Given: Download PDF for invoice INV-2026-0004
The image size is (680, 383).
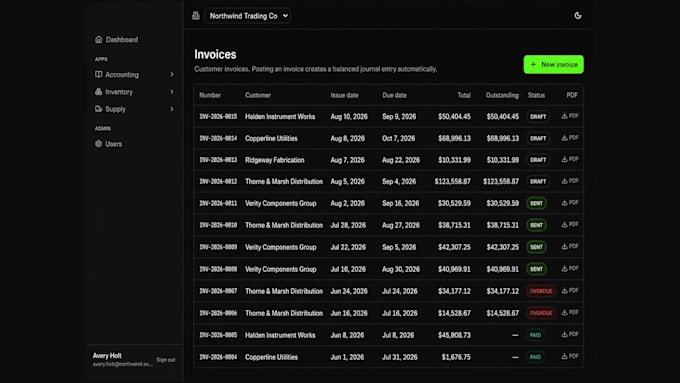Looking at the screenshot, I should (x=570, y=356).
